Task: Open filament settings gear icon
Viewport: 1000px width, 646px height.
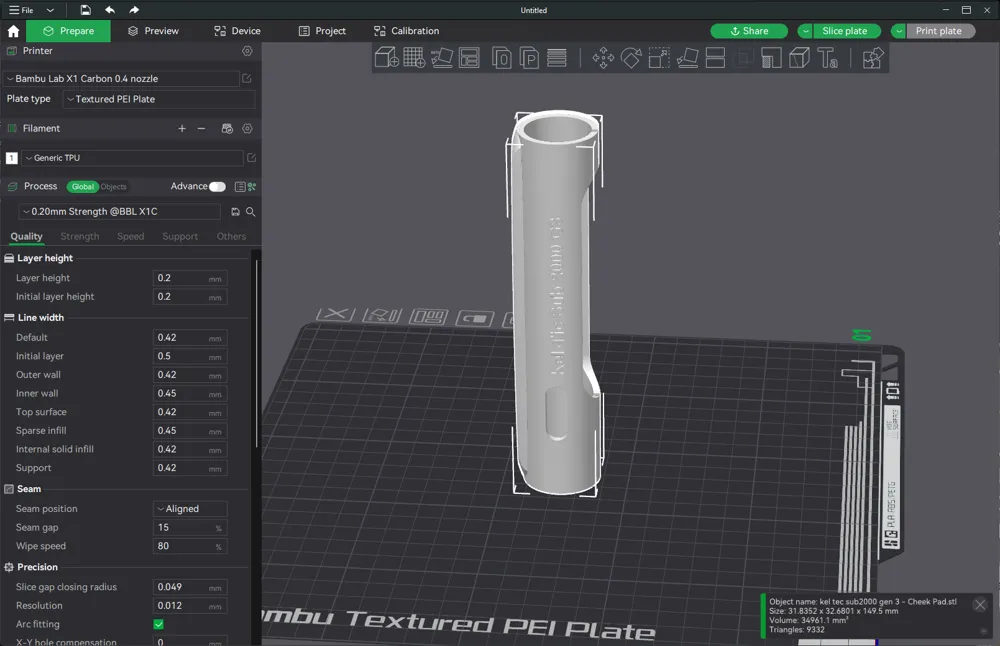Action: point(247,128)
